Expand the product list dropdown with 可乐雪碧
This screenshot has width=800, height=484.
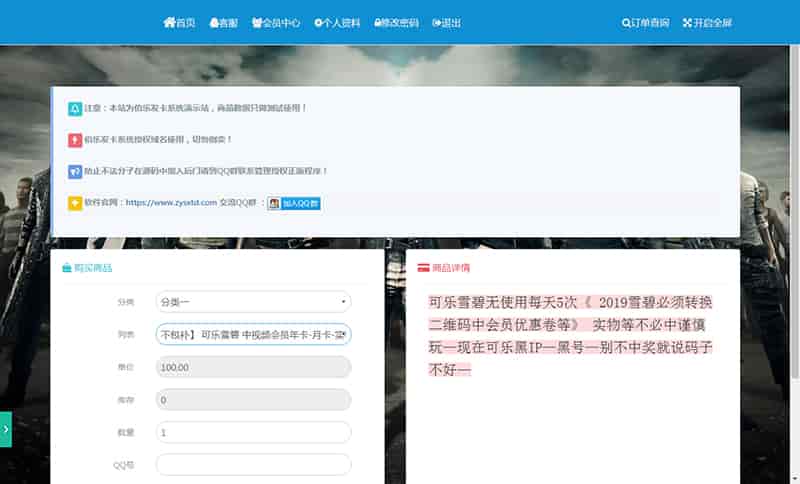point(253,335)
